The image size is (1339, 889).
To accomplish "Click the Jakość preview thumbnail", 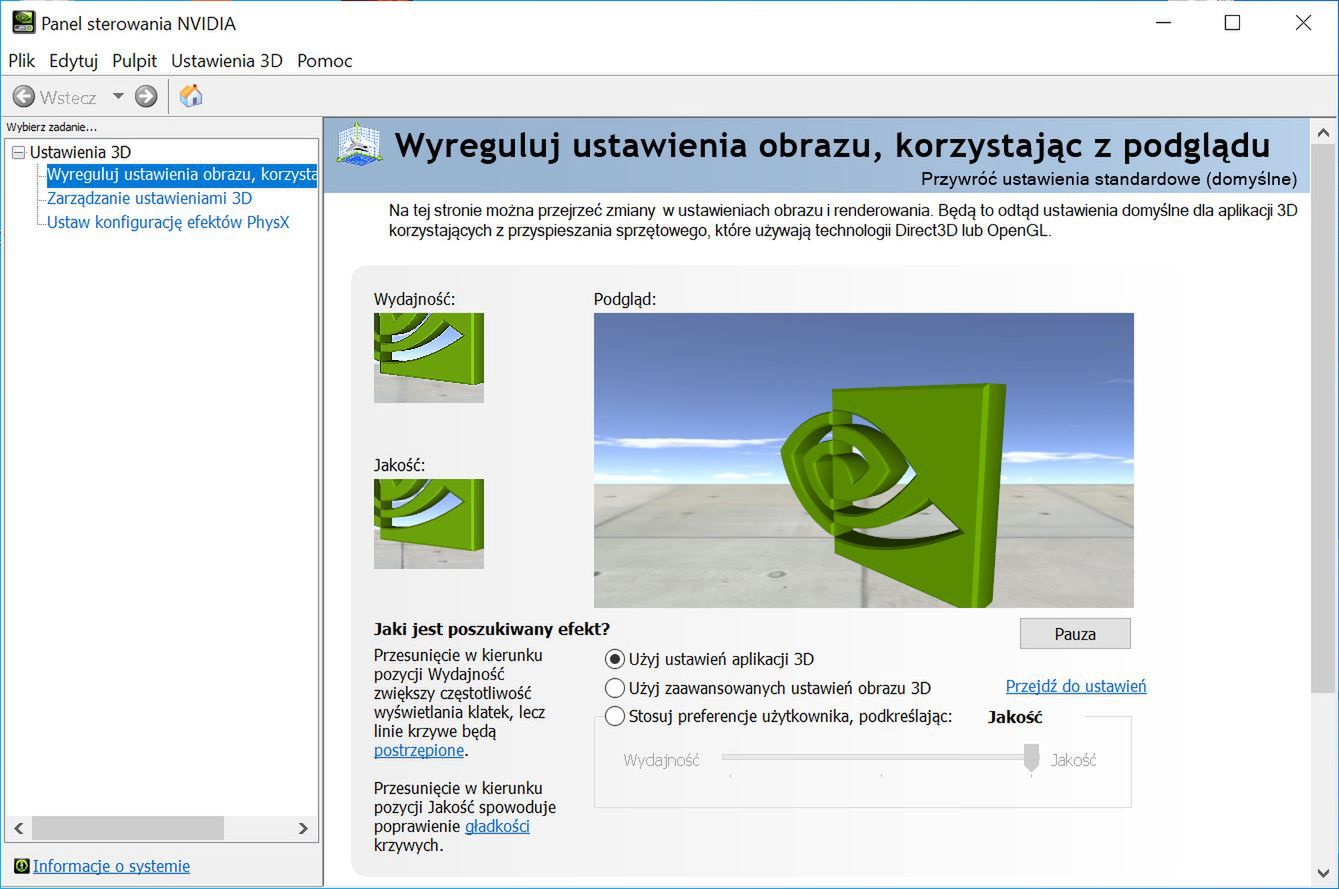I will pos(428,523).
